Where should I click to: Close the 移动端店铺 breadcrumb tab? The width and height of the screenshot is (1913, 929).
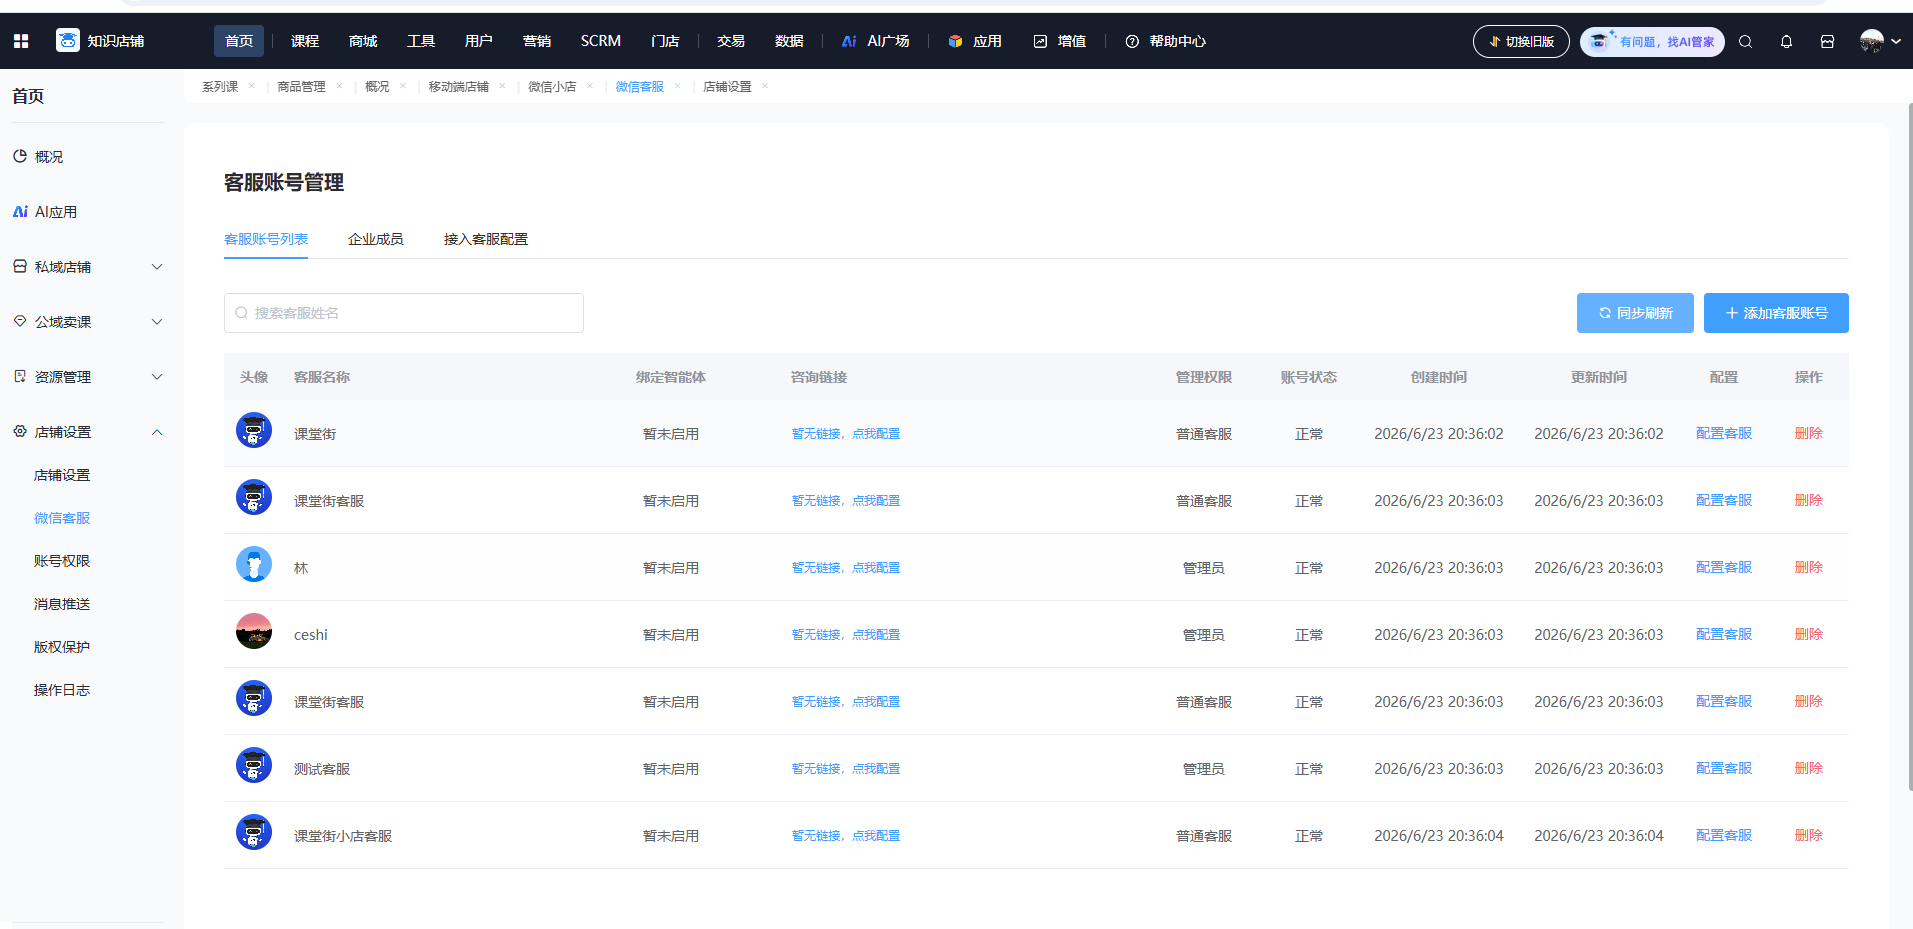[x=502, y=86]
